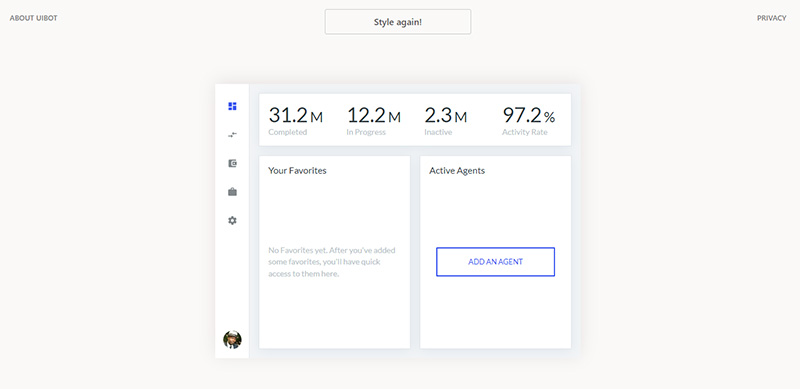
Task: Click the Inactive label
Action: (438, 132)
